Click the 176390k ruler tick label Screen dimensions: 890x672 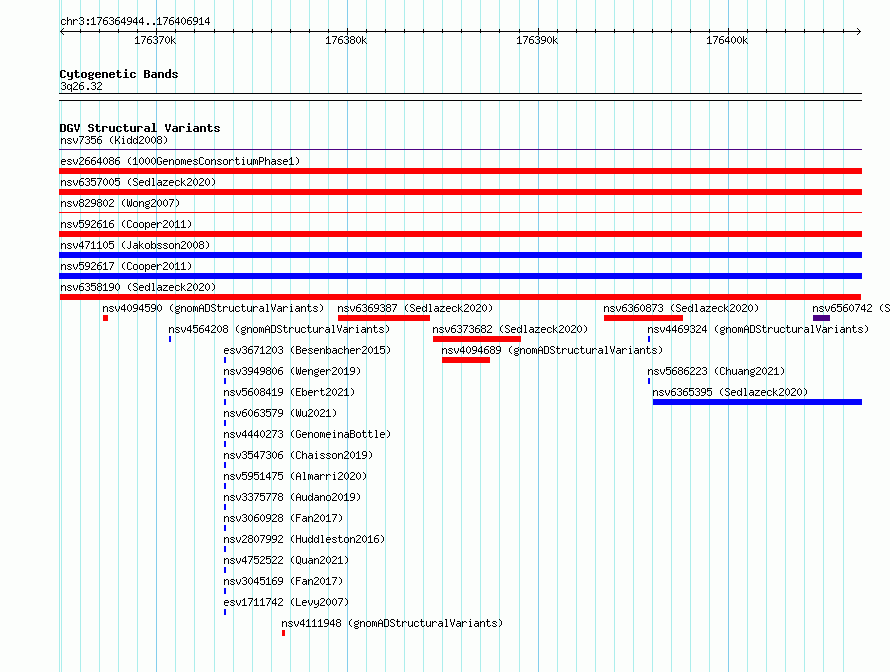tap(536, 40)
